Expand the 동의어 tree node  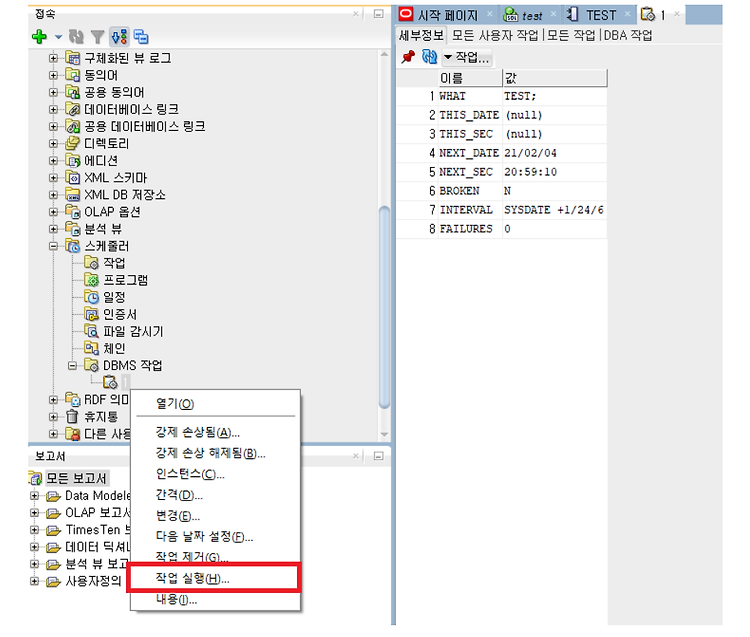(53, 75)
